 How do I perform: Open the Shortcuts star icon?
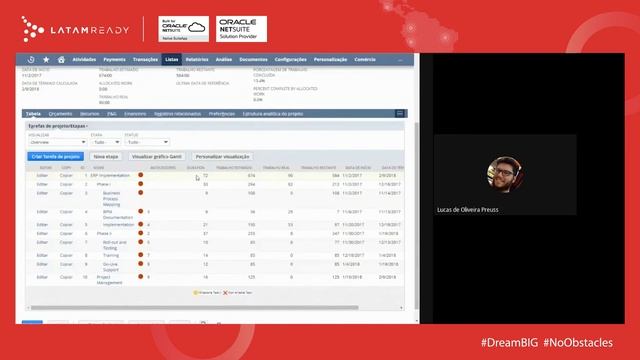click(46, 60)
